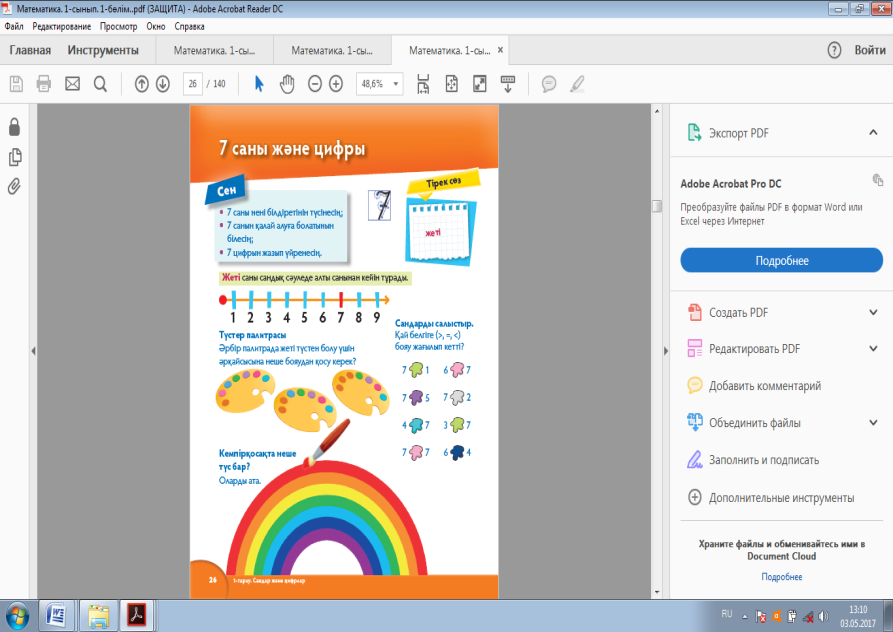Switch to the Инструменты tab
This screenshot has height=632, width=893.
(x=103, y=50)
